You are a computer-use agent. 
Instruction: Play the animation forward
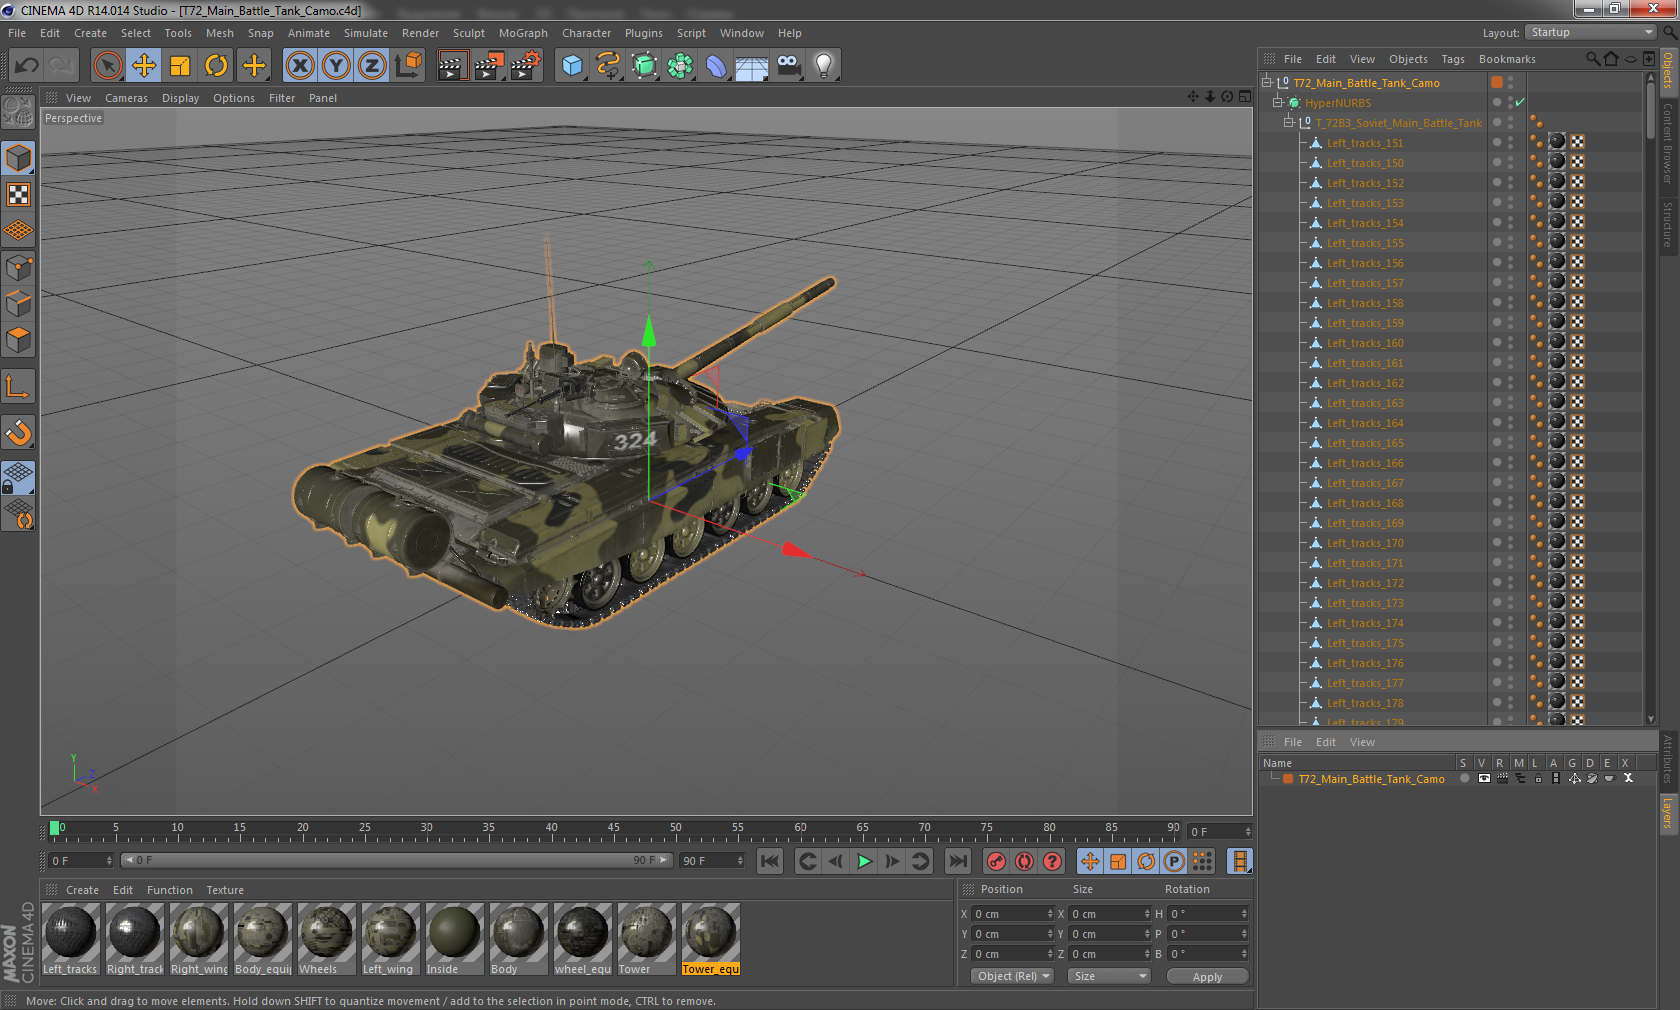pos(865,861)
